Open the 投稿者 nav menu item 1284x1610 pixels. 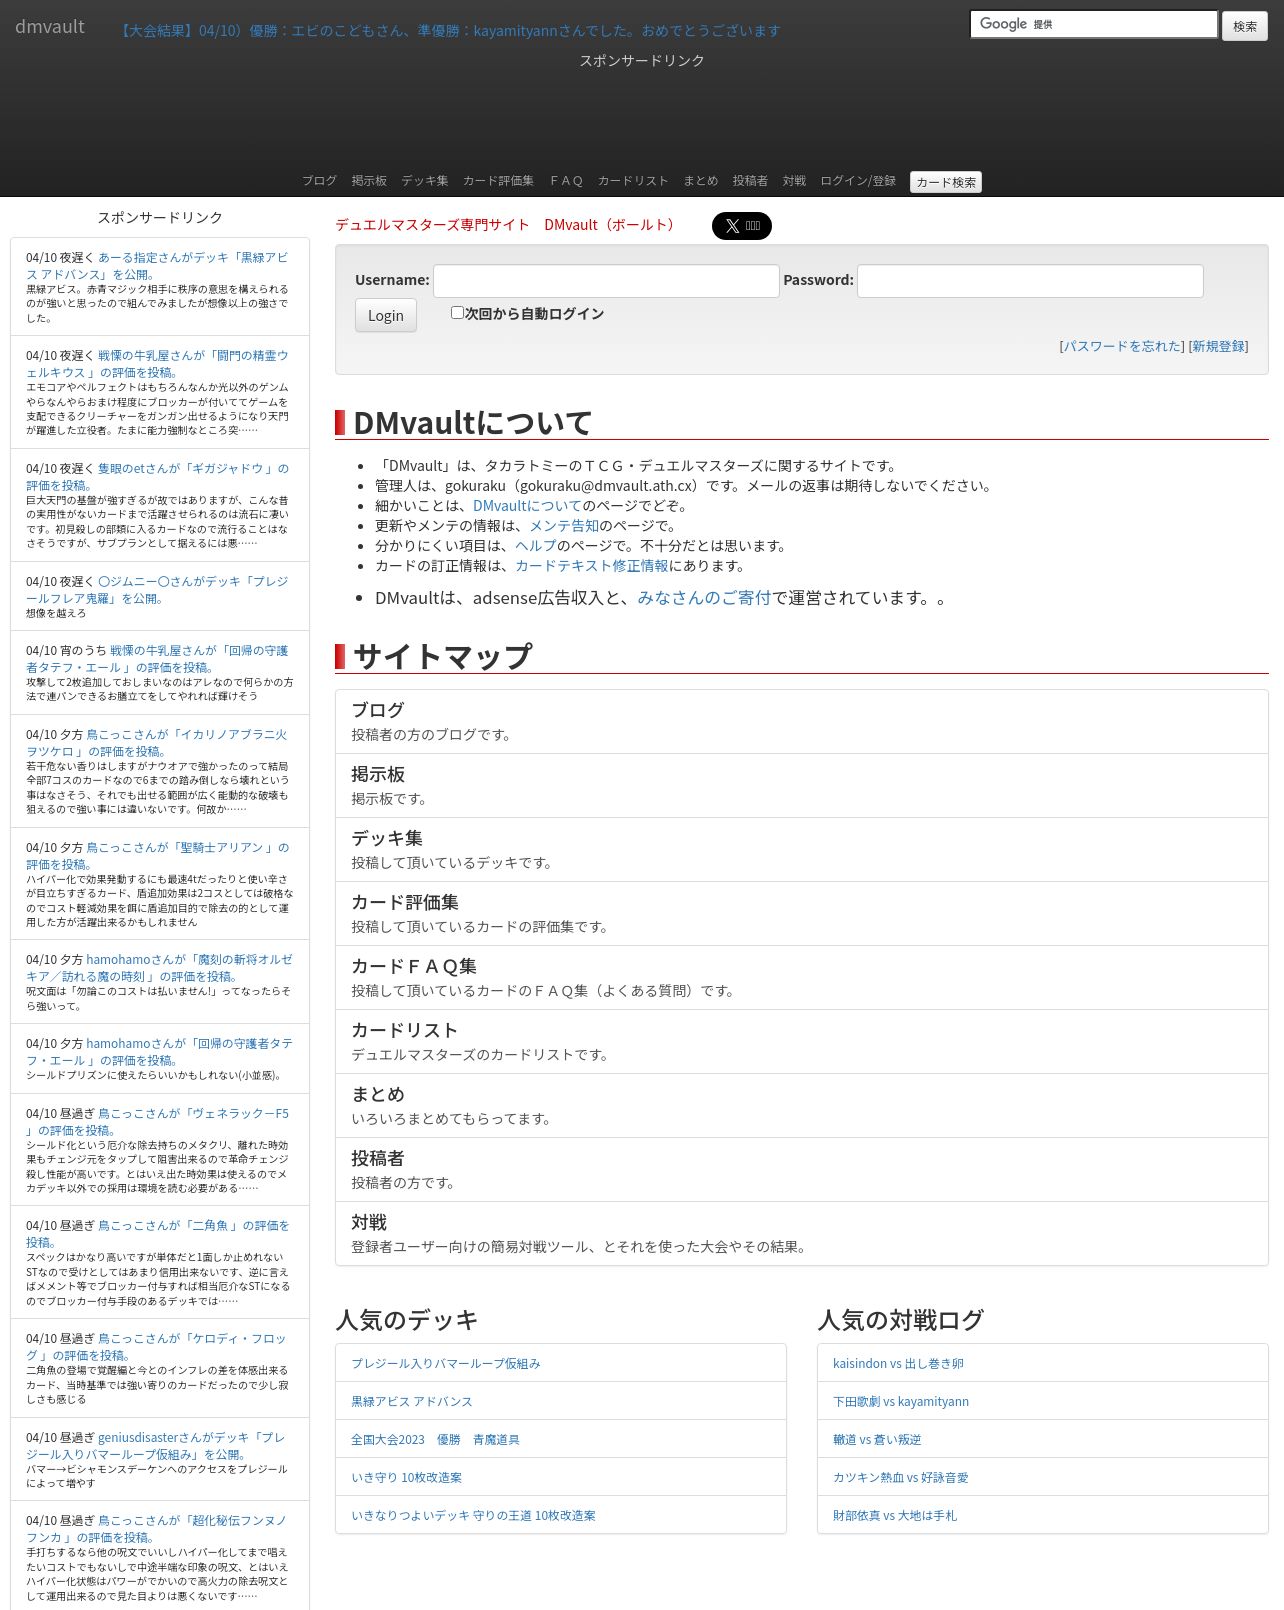click(x=750, y=181)
